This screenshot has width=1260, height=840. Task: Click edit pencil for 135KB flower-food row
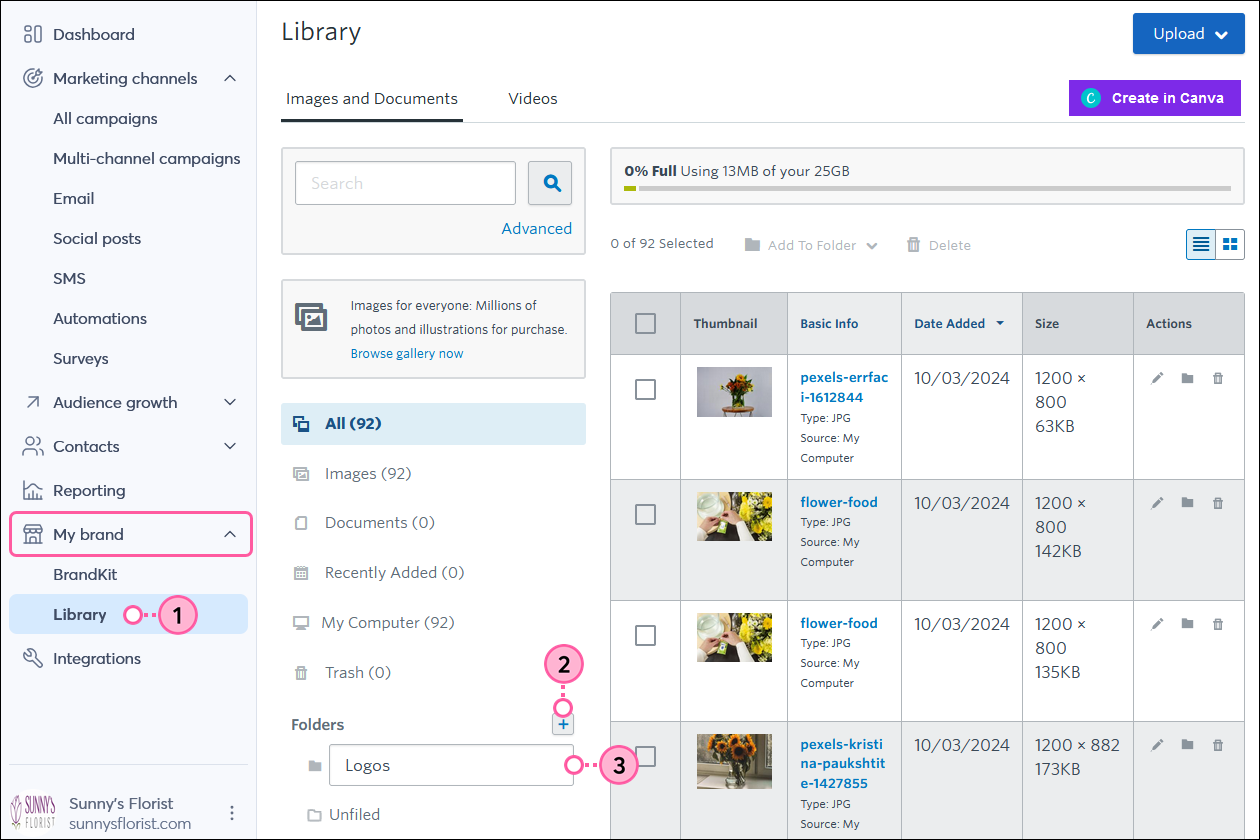coord(1157,623)
